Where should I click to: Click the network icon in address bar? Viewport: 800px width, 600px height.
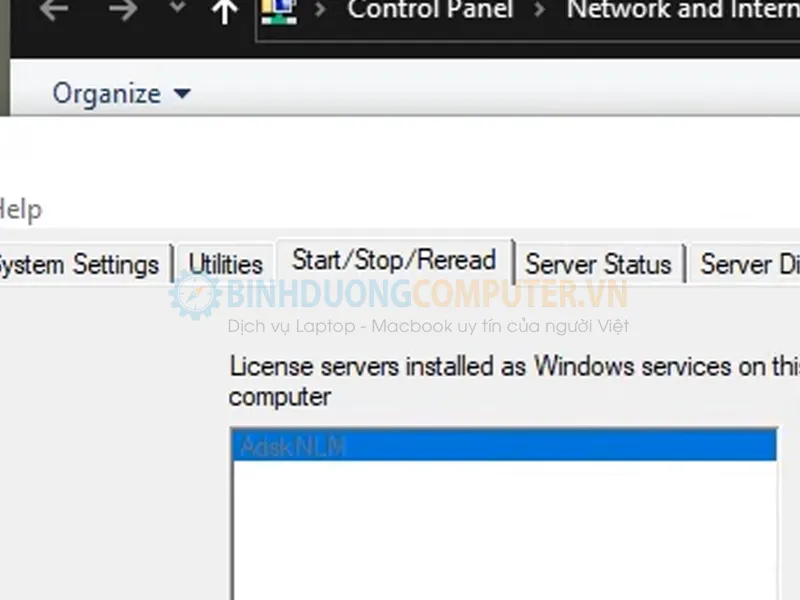click(277, 11)
